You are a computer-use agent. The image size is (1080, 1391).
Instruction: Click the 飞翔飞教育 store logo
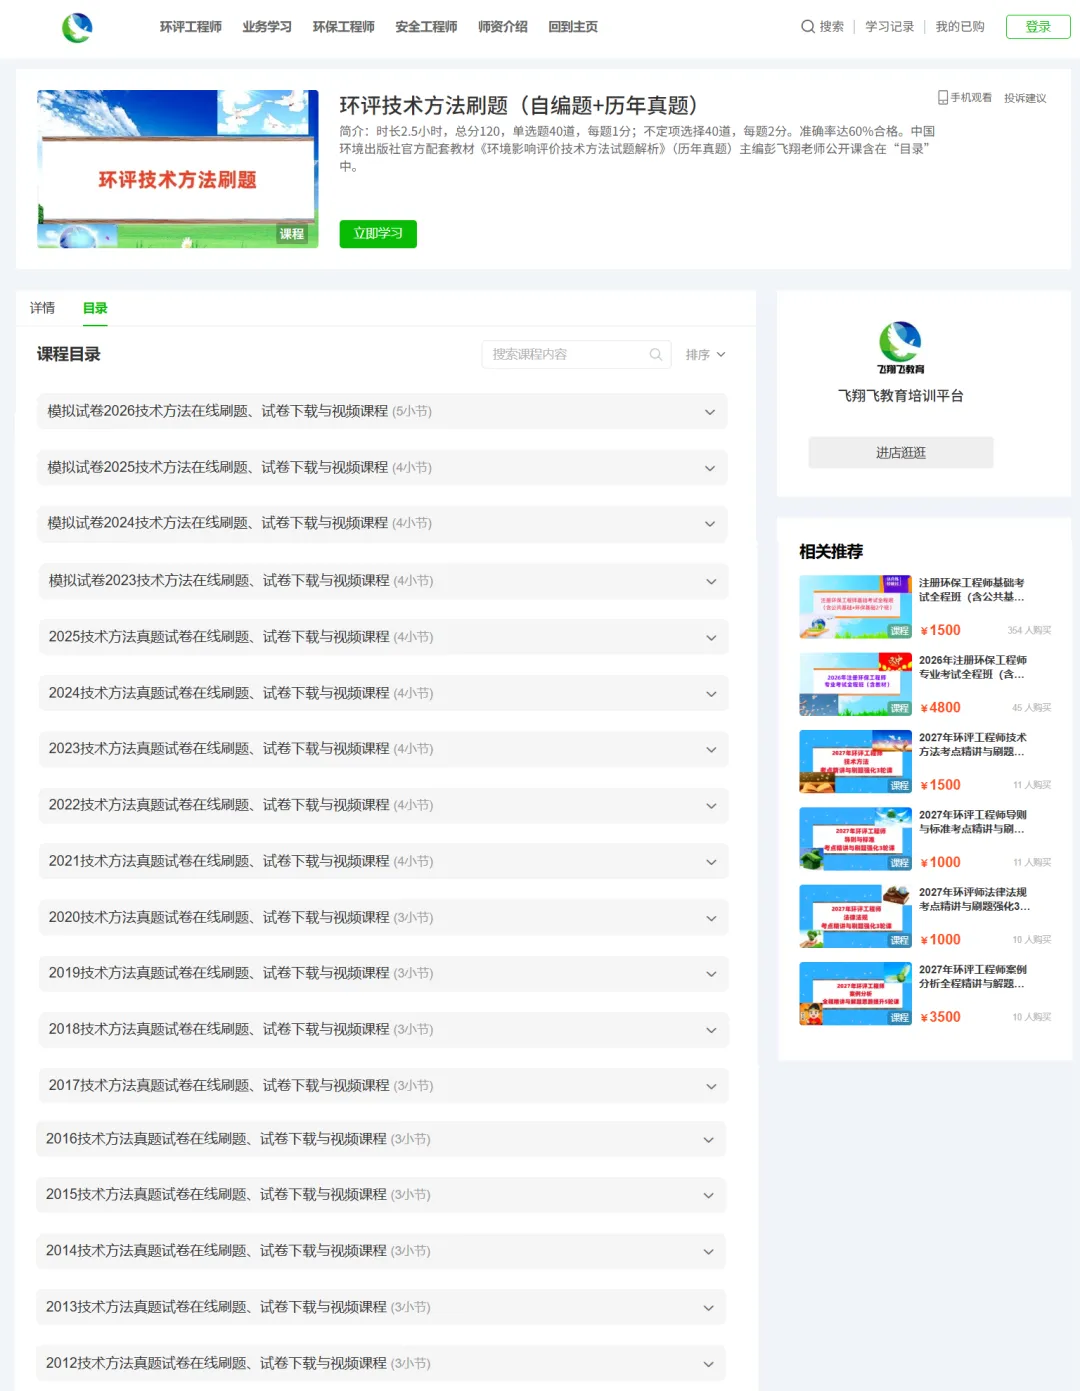[x=900, y=347]
